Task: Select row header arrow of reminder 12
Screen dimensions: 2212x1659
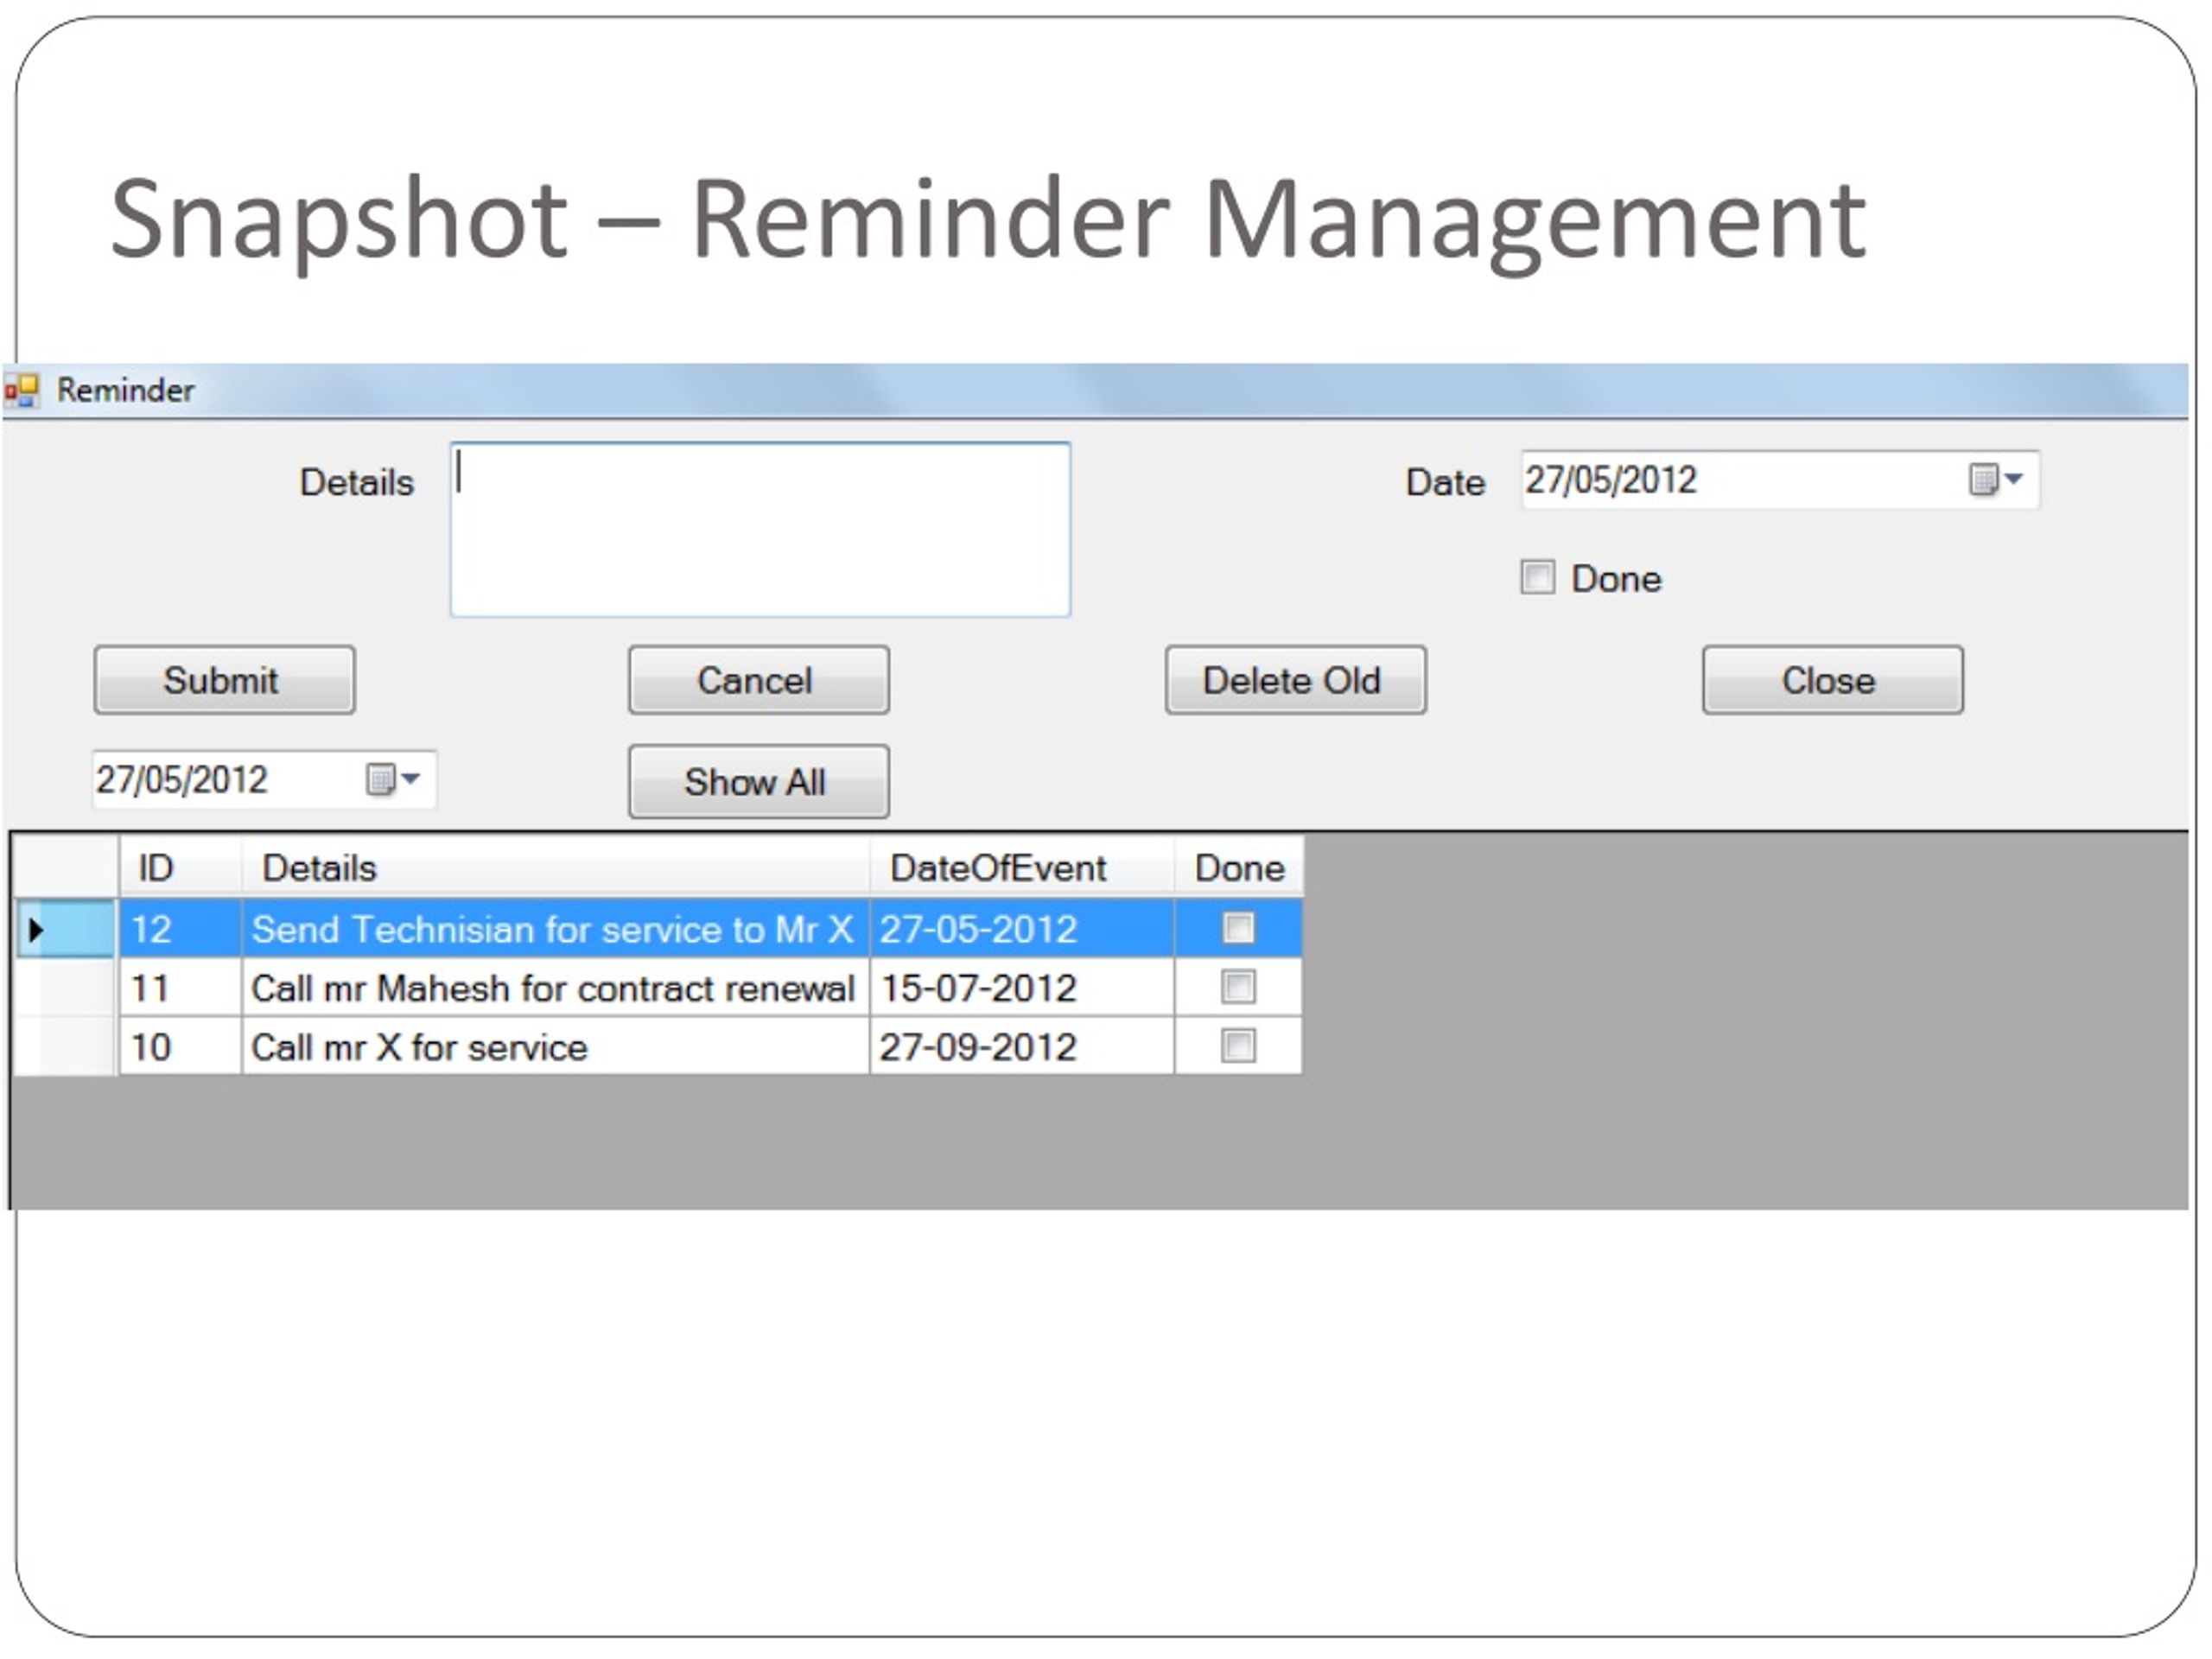Action: pyautogui.click(x=65, y=929)
